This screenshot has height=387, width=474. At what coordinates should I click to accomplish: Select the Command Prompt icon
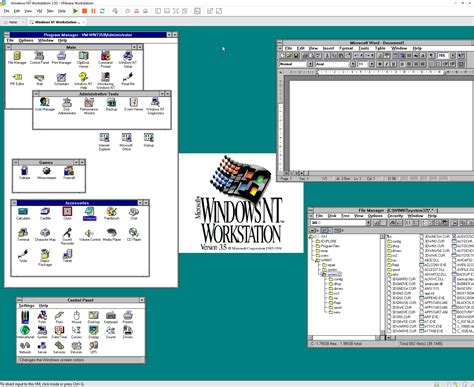105,59
